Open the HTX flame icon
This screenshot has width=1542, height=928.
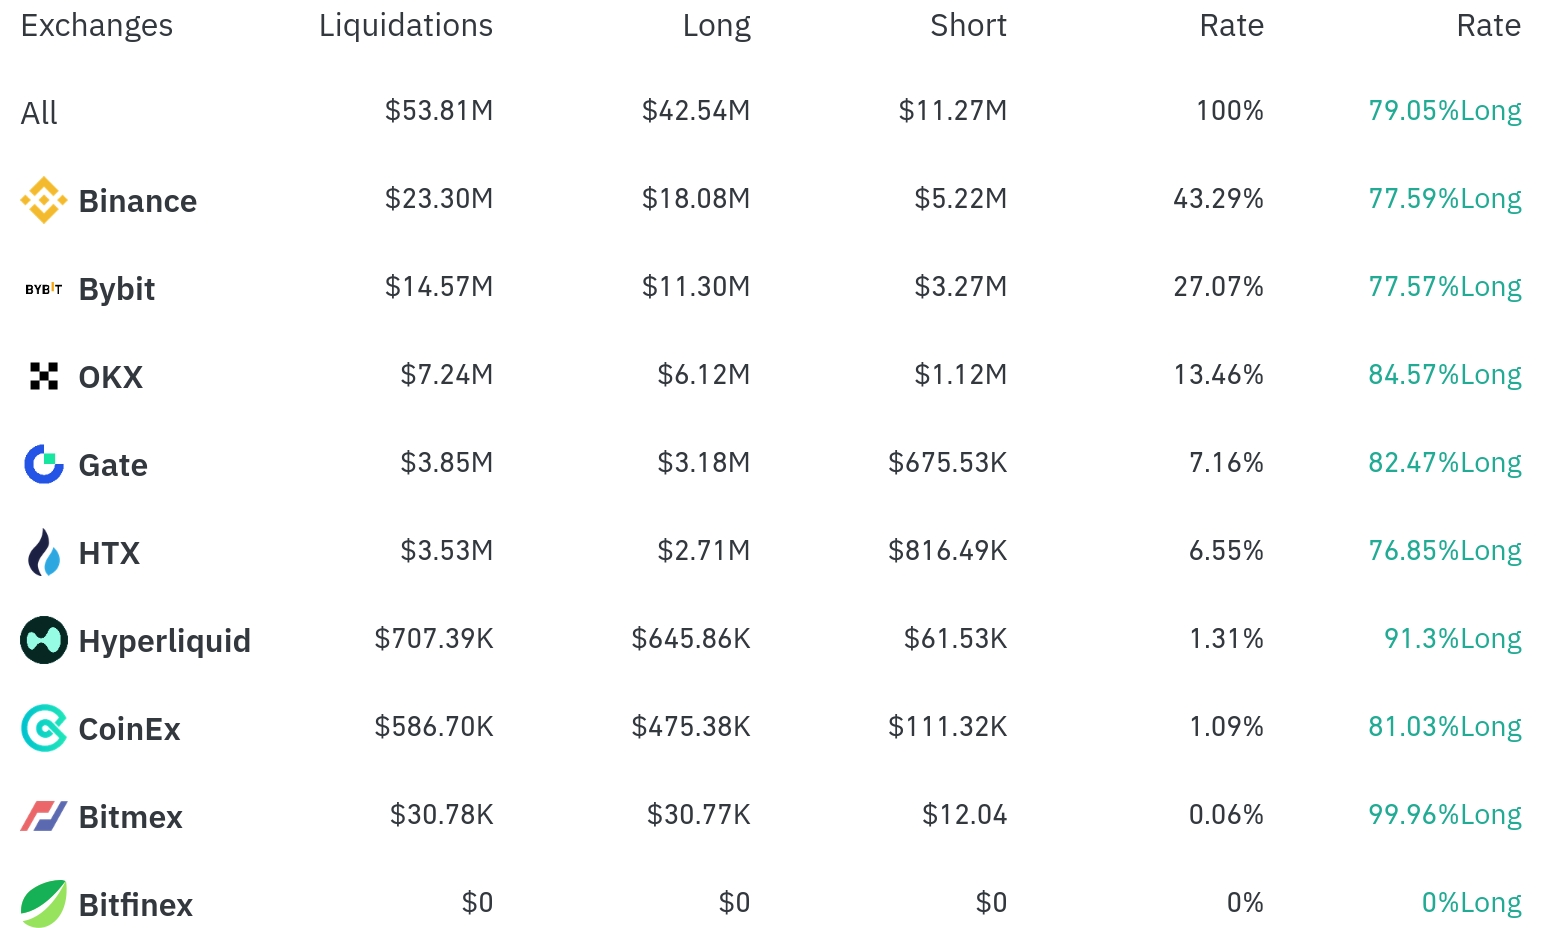pos(44,552)
